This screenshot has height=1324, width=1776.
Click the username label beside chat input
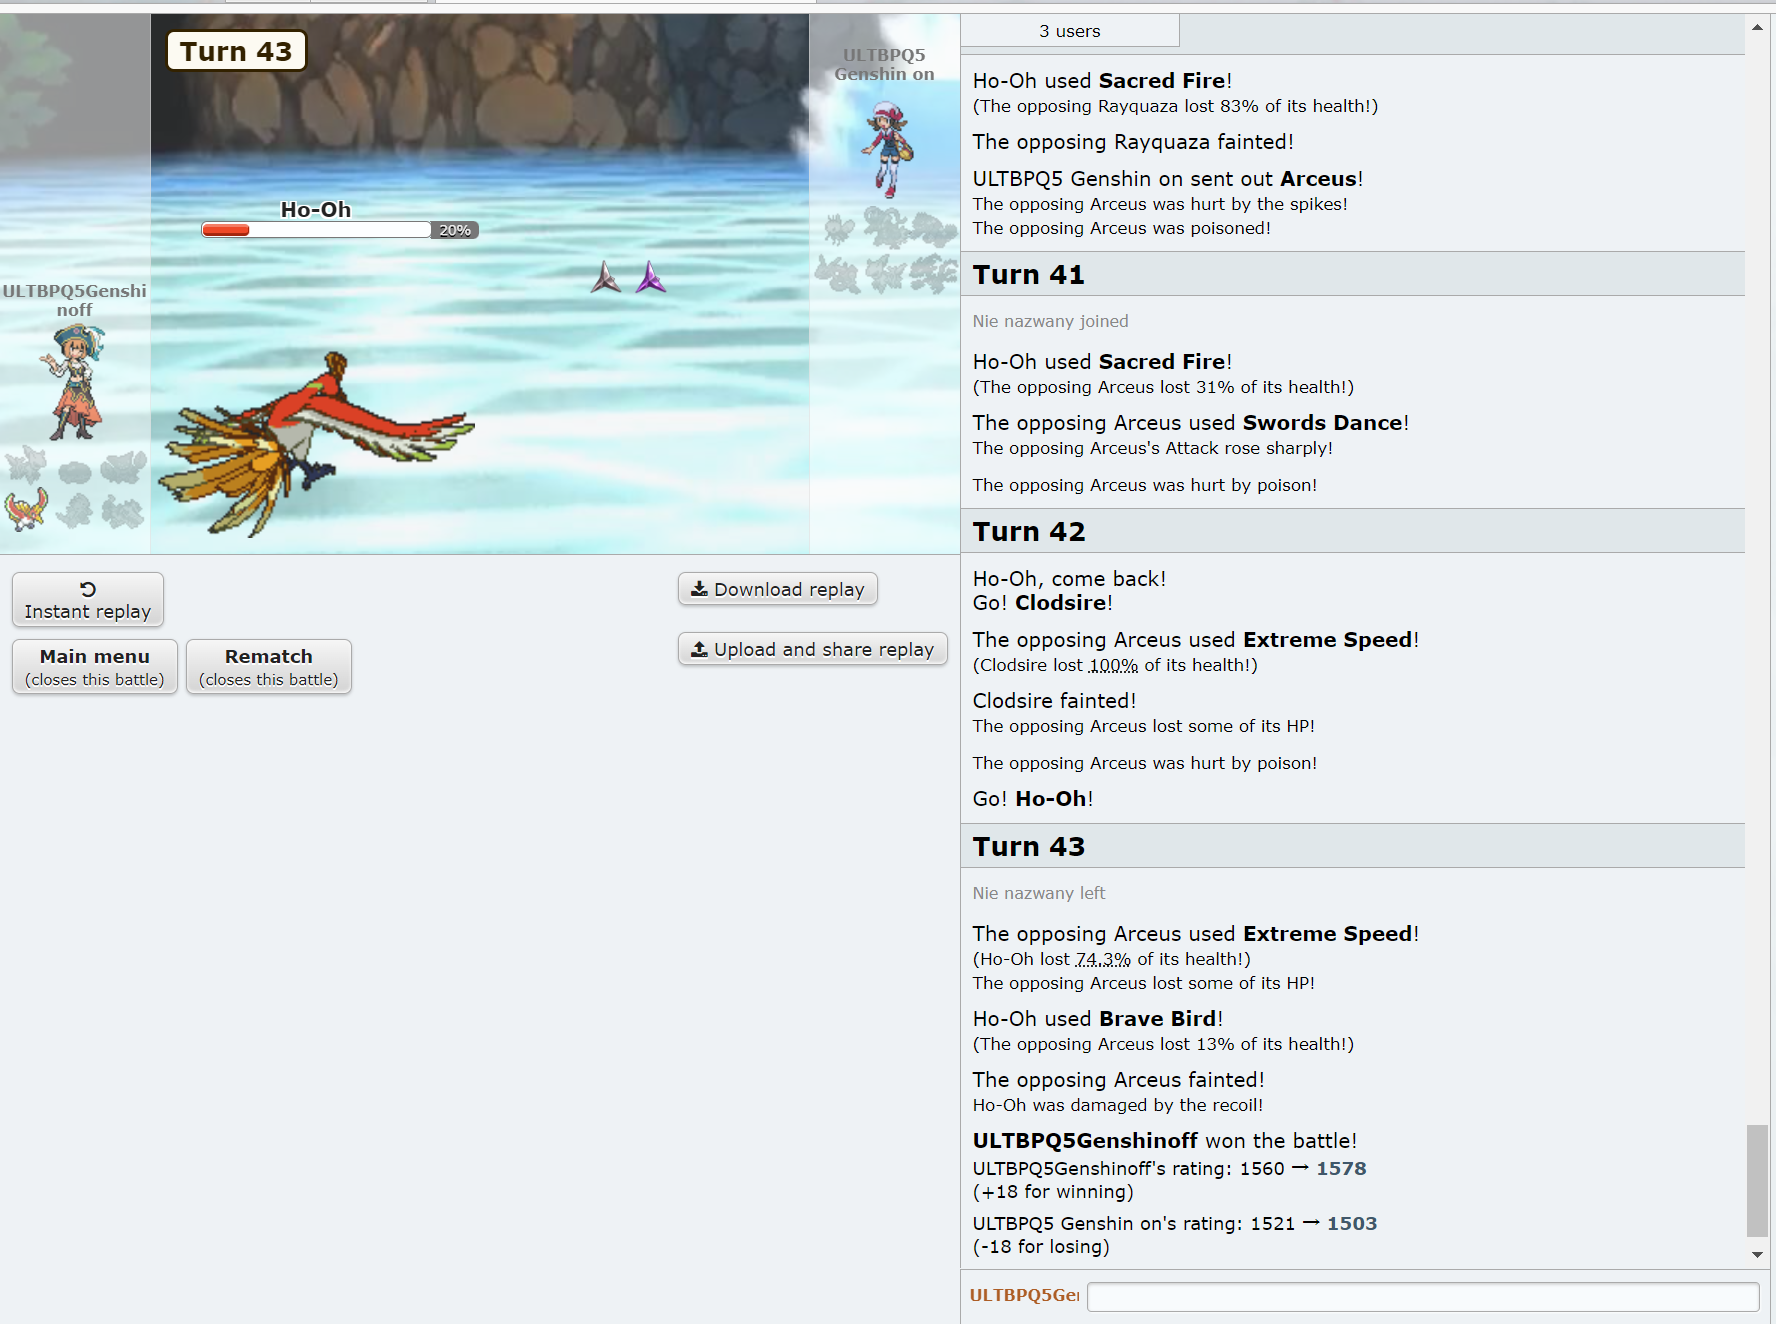[1023, 1296]
